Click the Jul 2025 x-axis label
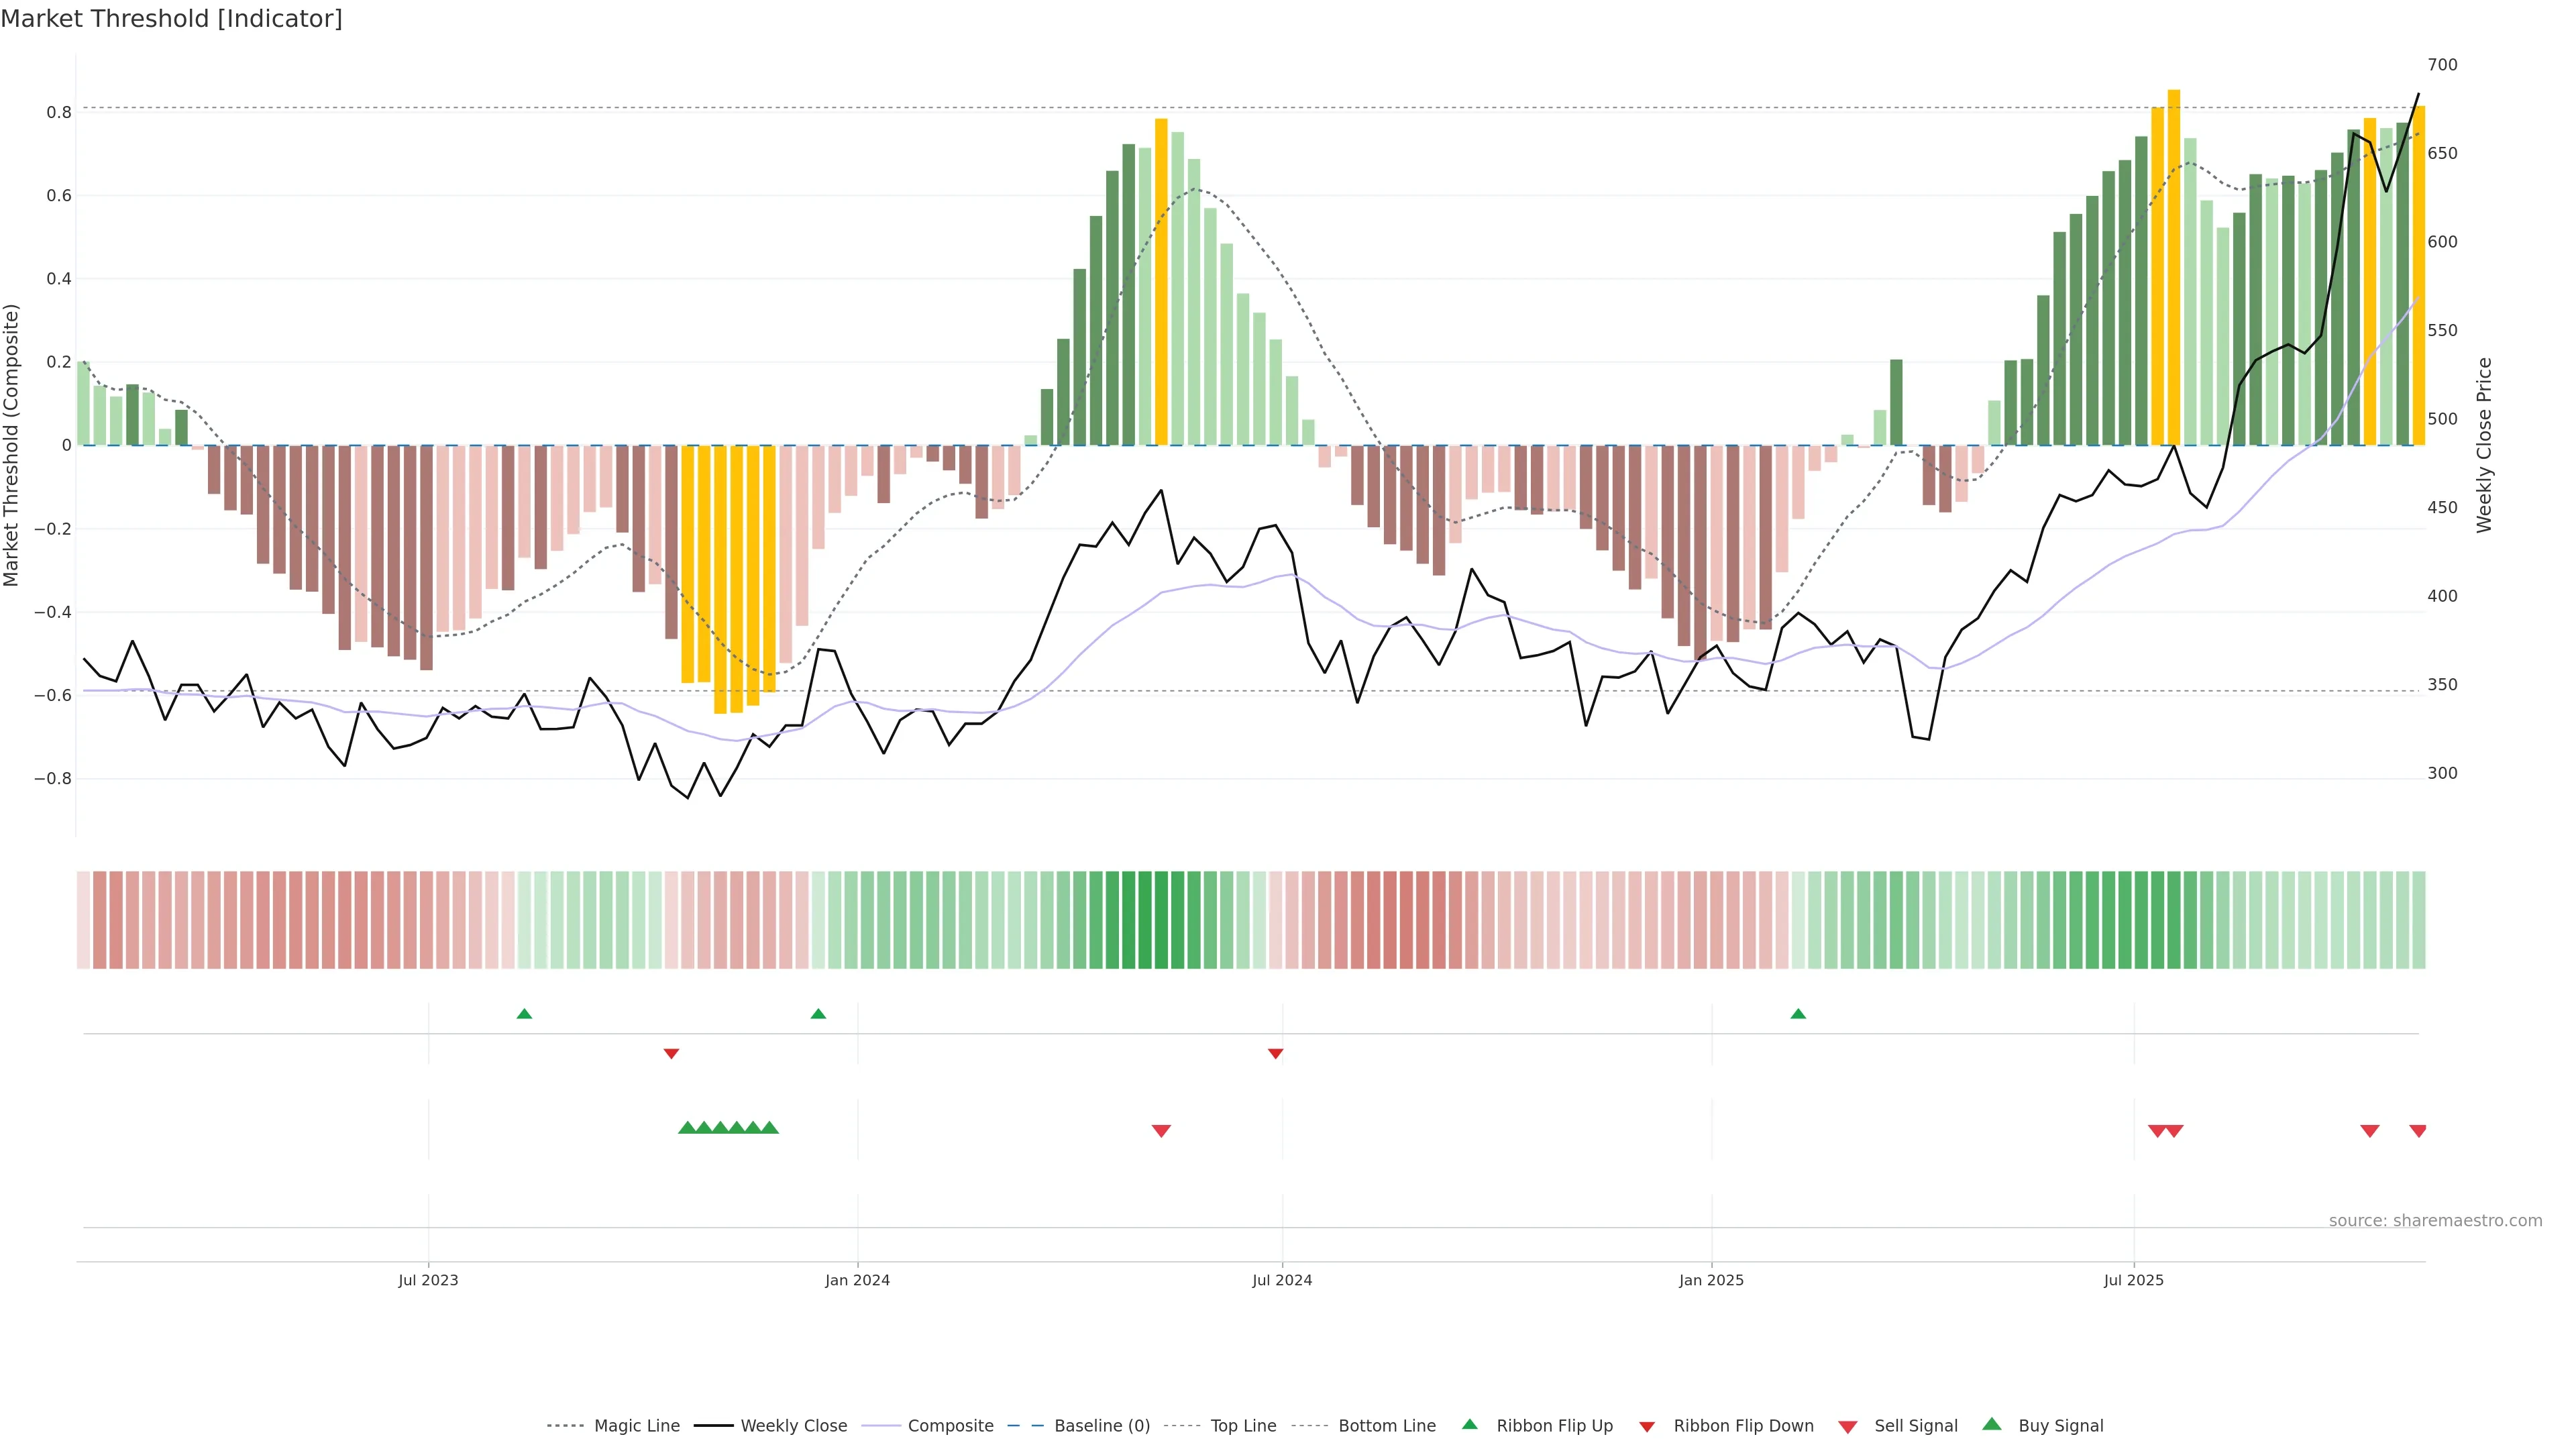This screenshot has width=2576, height=1449. [2133, 1280]
